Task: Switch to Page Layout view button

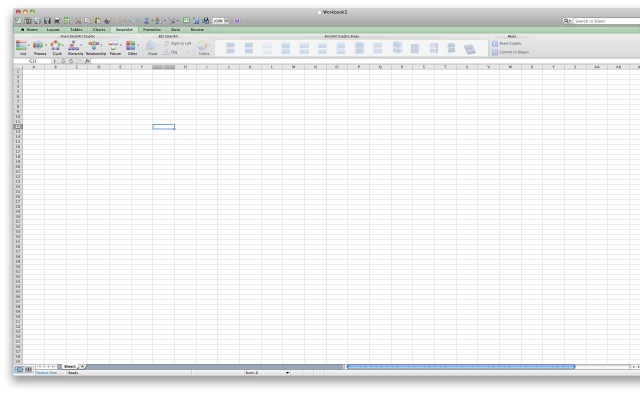Action: tap(29, 370)
